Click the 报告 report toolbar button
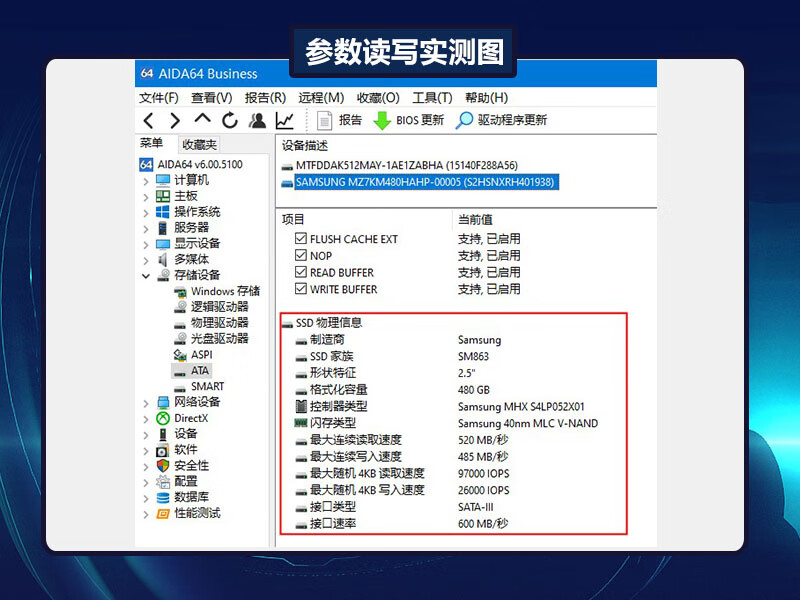 (x=339, y=120)
